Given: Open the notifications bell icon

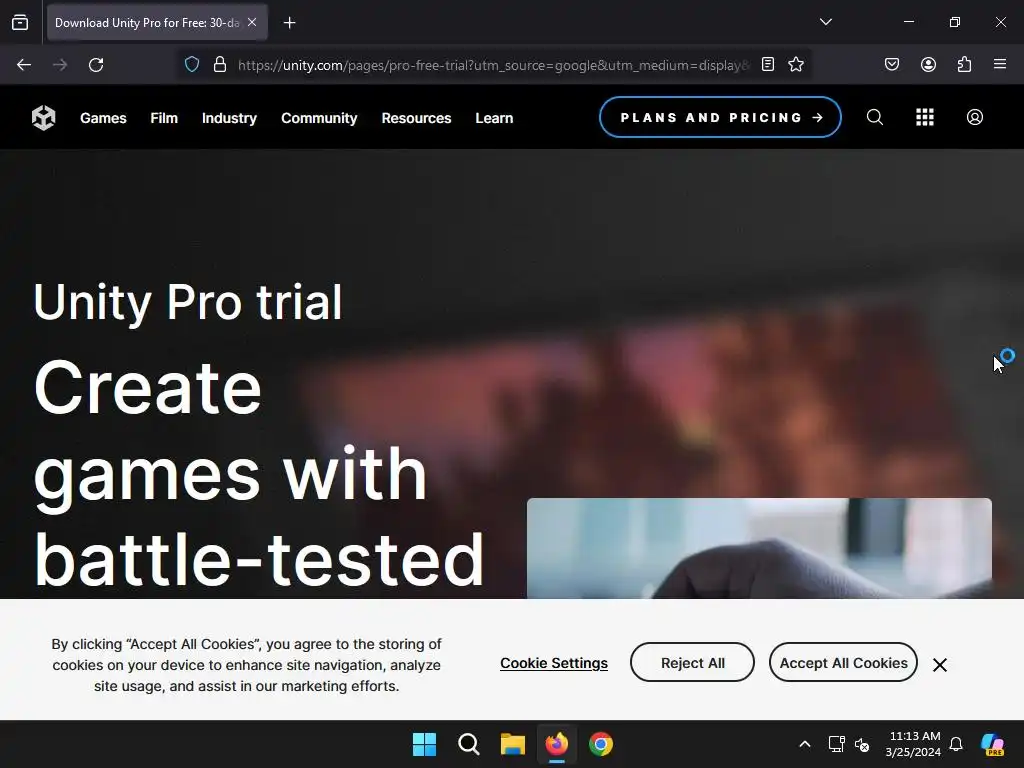Looking at the screenshot, I should point(956,744).
